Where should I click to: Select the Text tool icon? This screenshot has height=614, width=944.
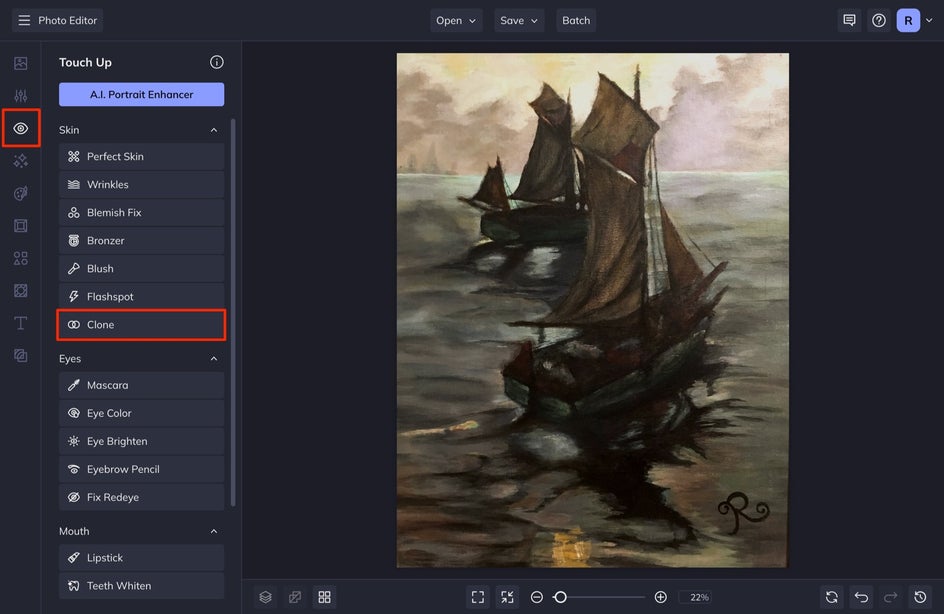point(20,323)
